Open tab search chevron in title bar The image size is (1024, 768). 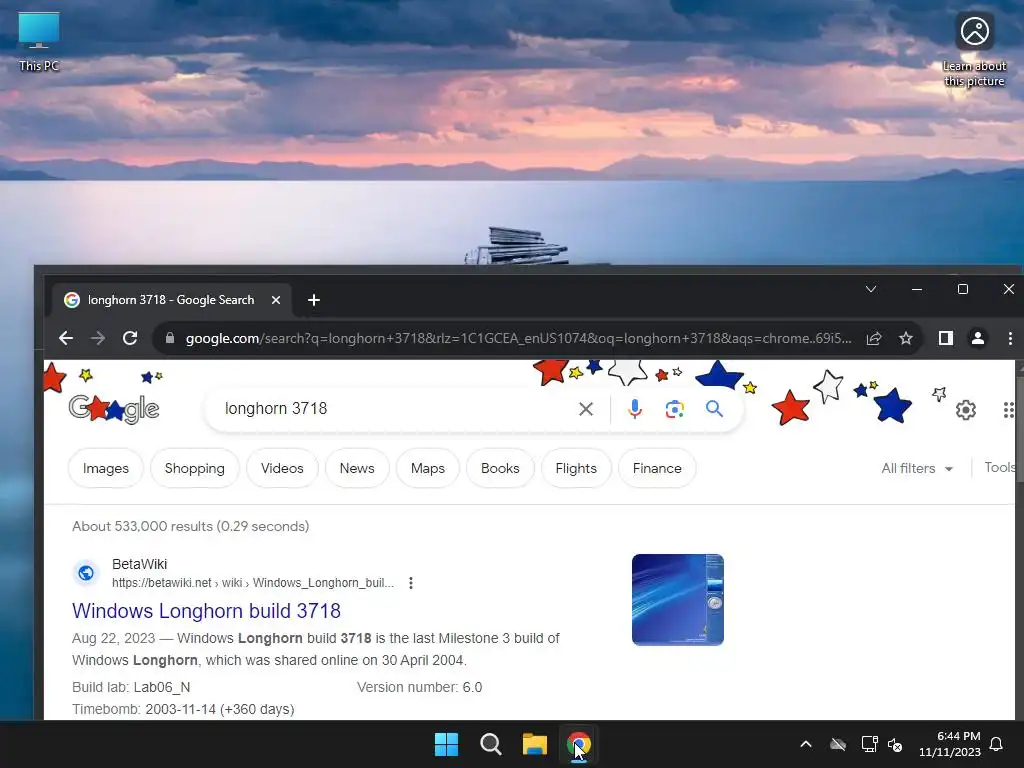[871, 289]
